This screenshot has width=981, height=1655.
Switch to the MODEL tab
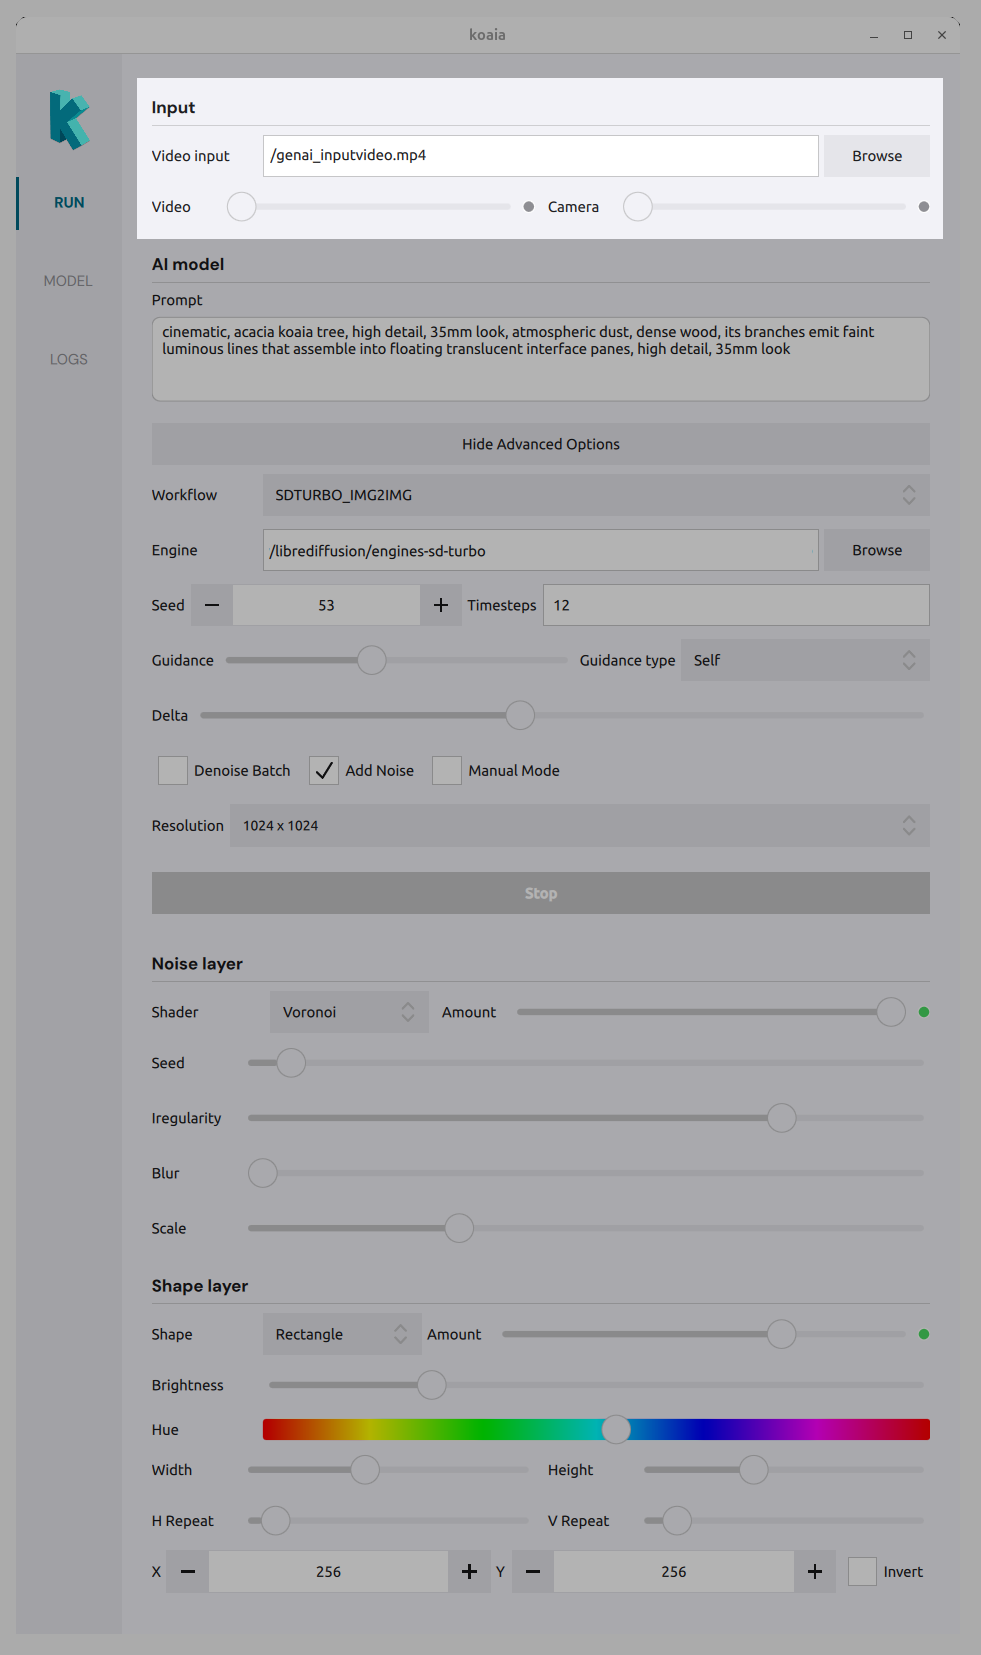[x=68, y=281]
